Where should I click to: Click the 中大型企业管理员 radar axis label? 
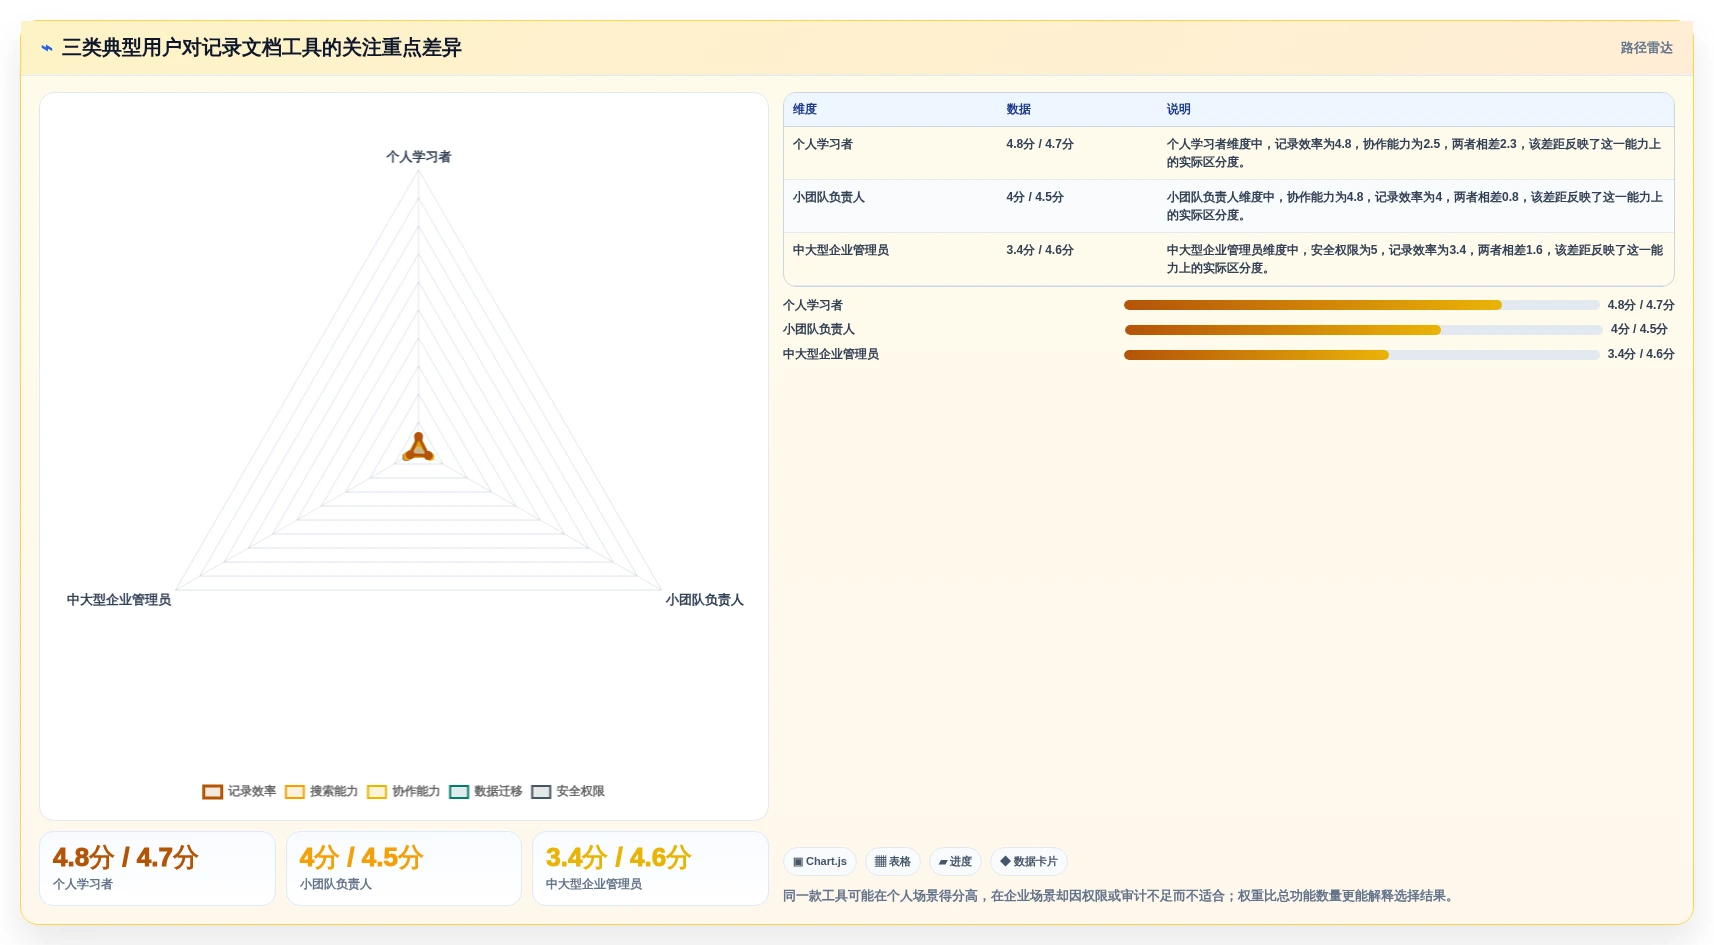click(x=119, y=600)
